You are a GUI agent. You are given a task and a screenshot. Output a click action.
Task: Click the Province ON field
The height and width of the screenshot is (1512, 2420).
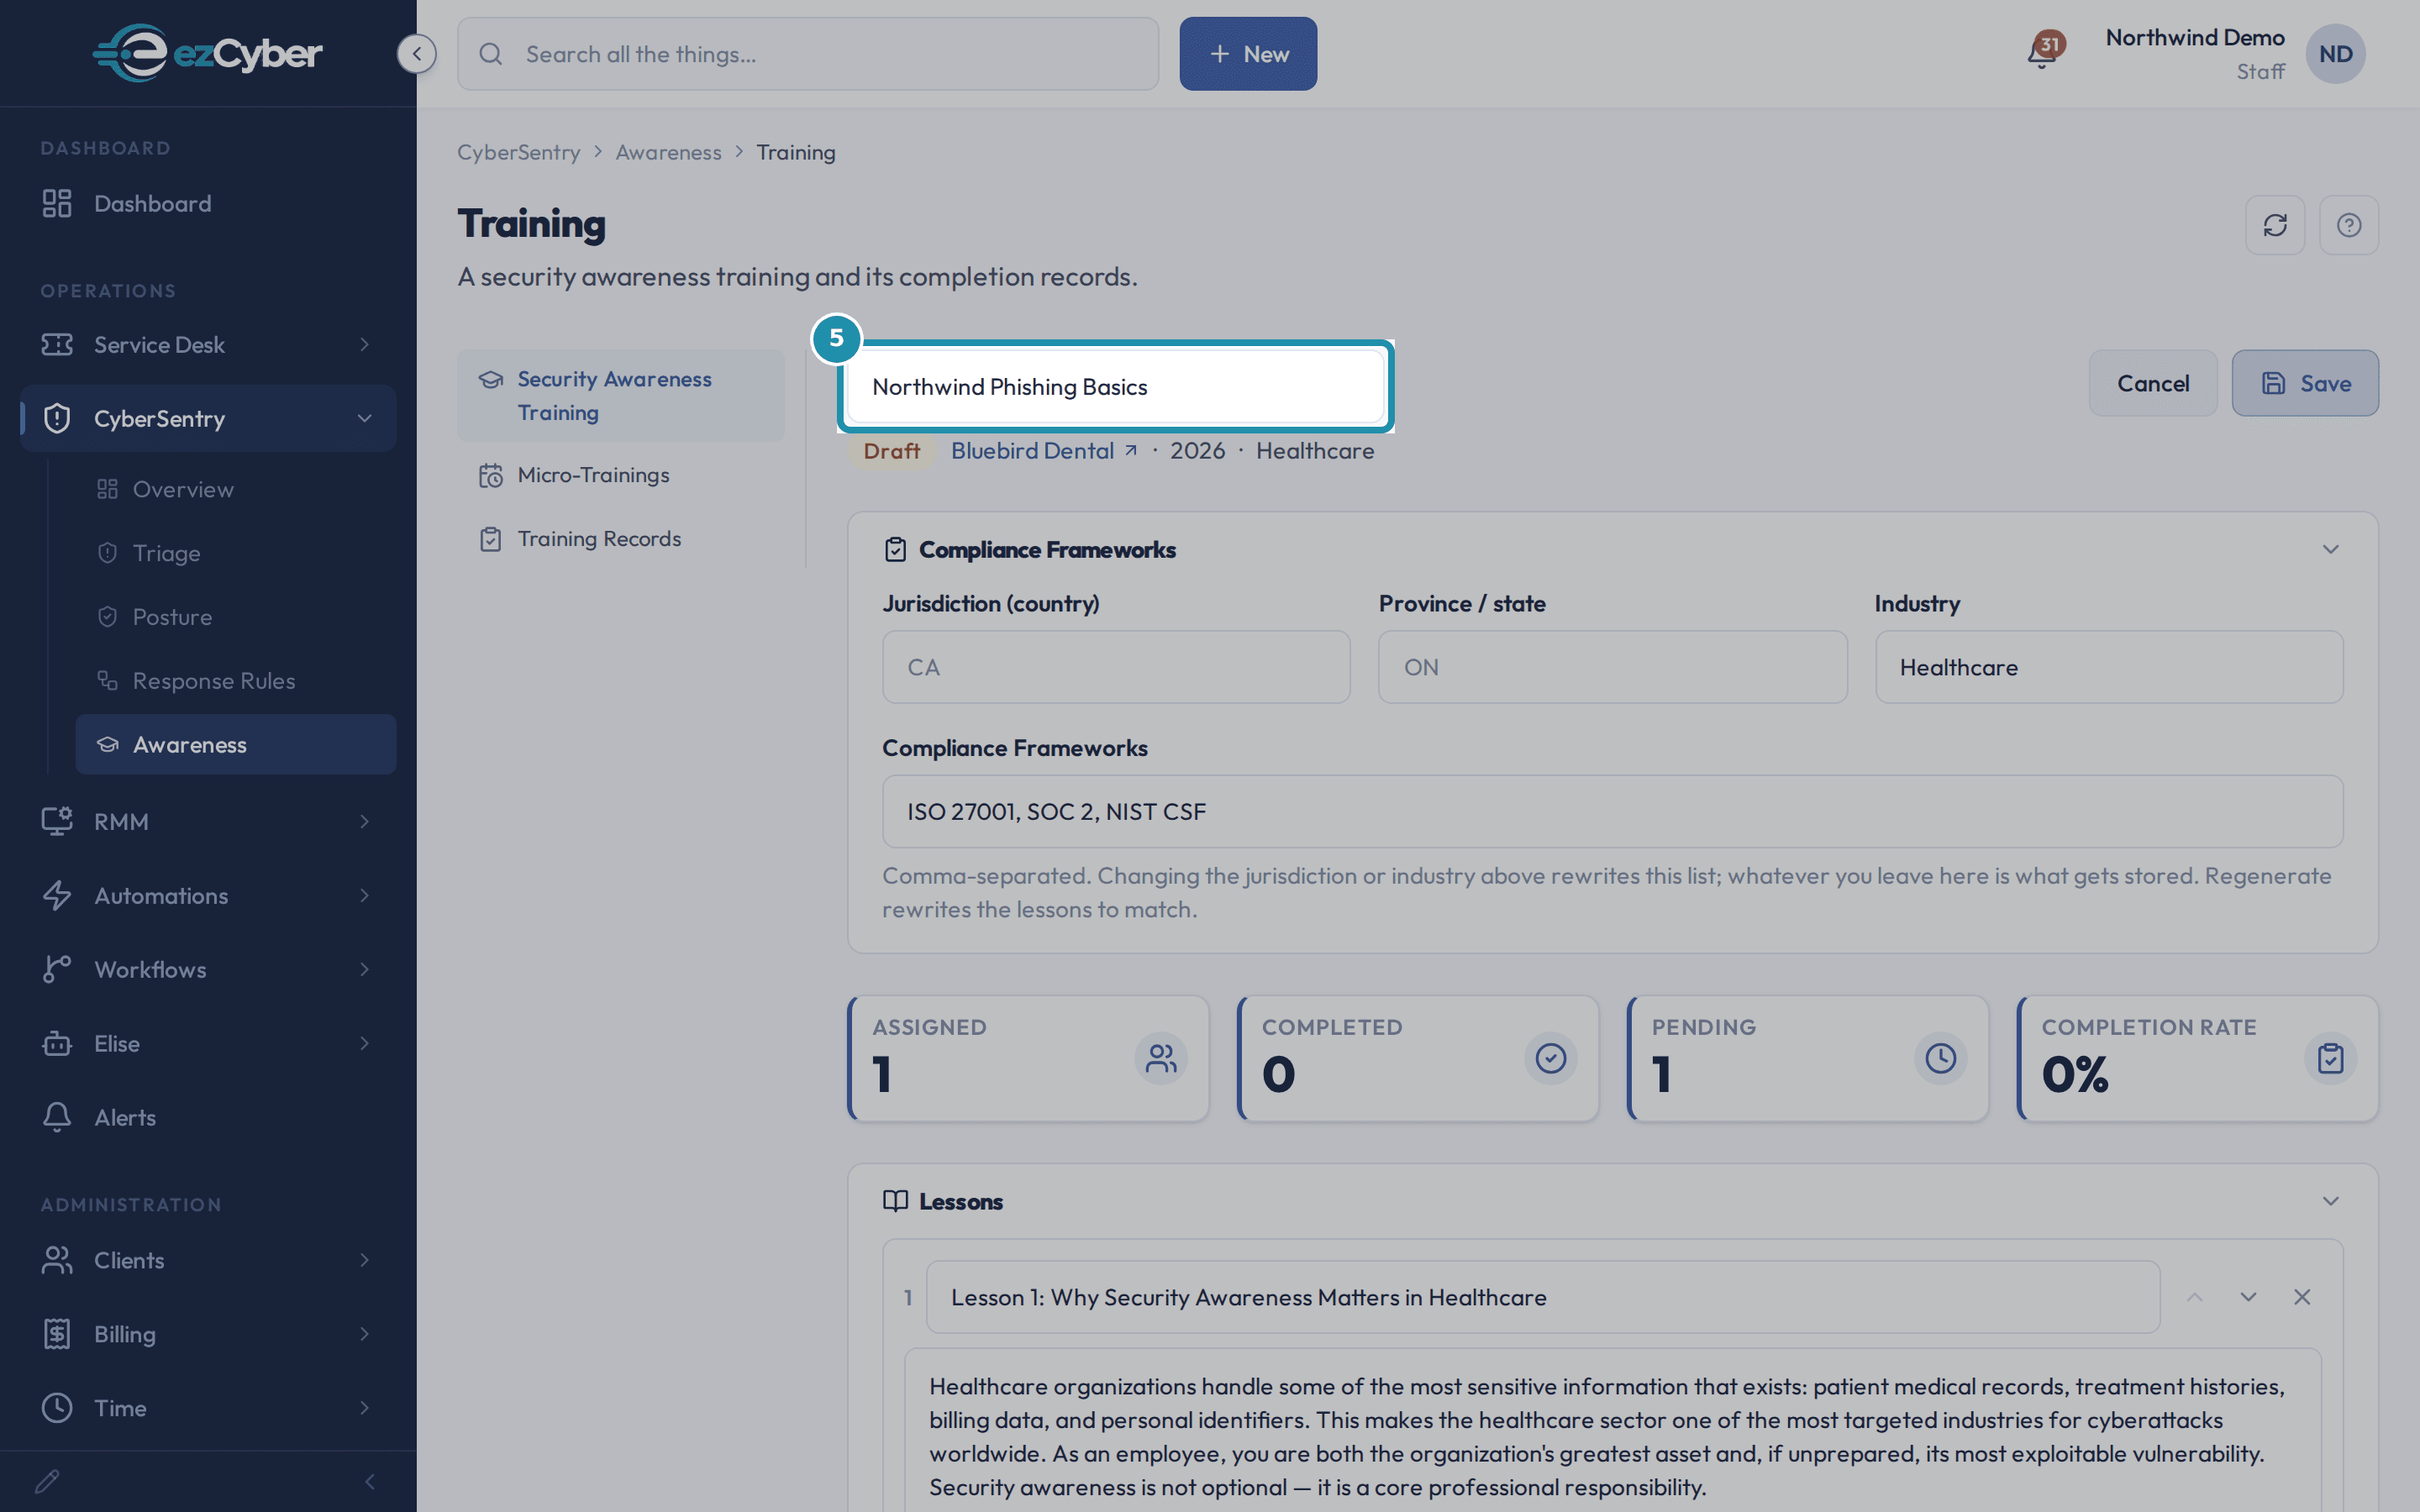1612,667
